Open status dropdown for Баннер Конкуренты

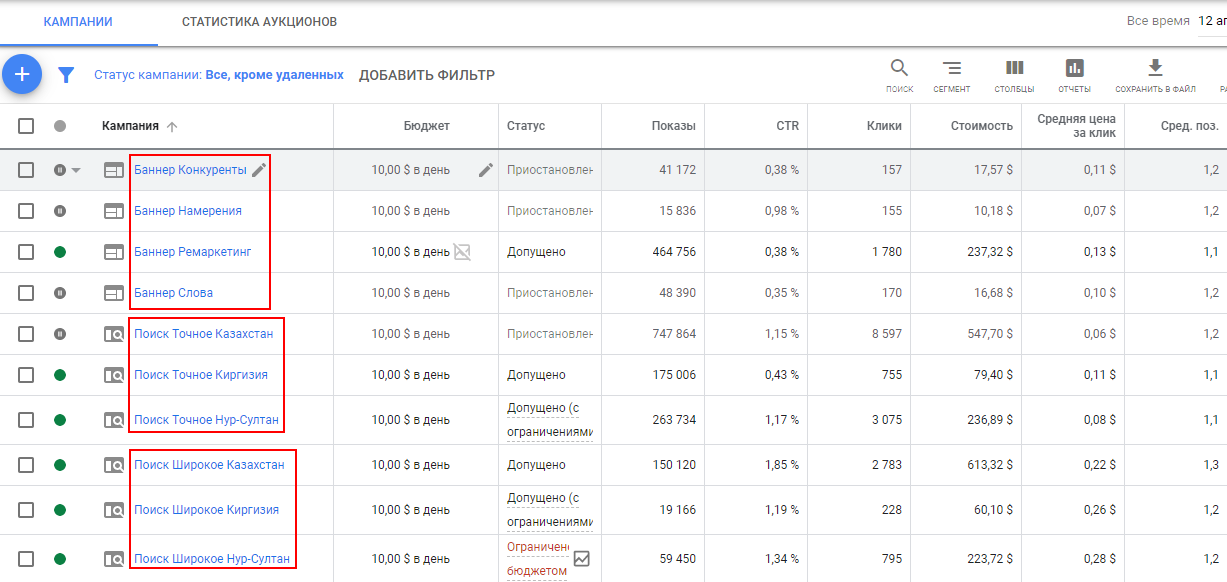click(76, 171)
